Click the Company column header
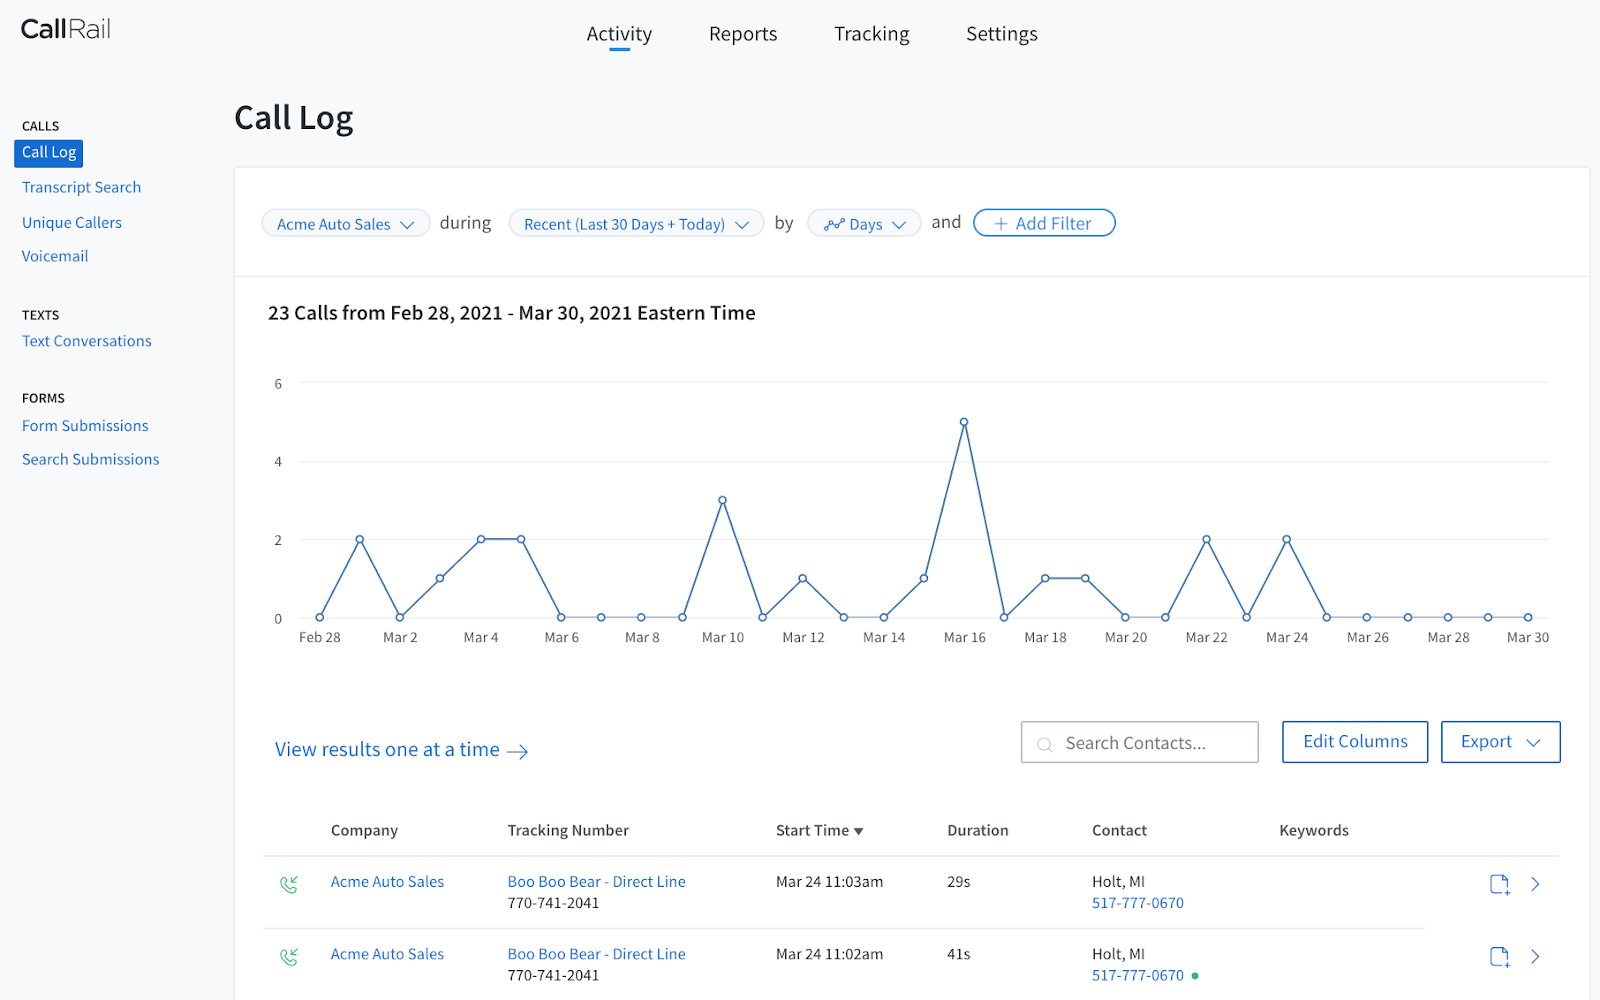Viewport: 1600px width, 1000px height. [364, 830]
